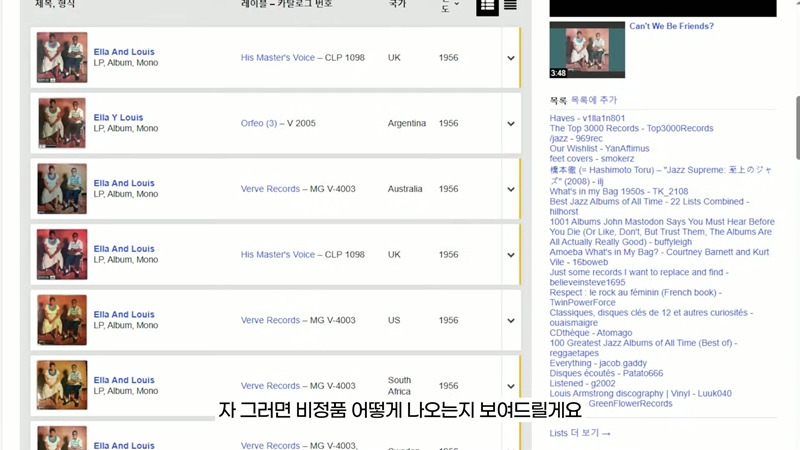Open cover thumbnail of first UK release
This screenshot has height=450, width=800.
click(62, 57)
